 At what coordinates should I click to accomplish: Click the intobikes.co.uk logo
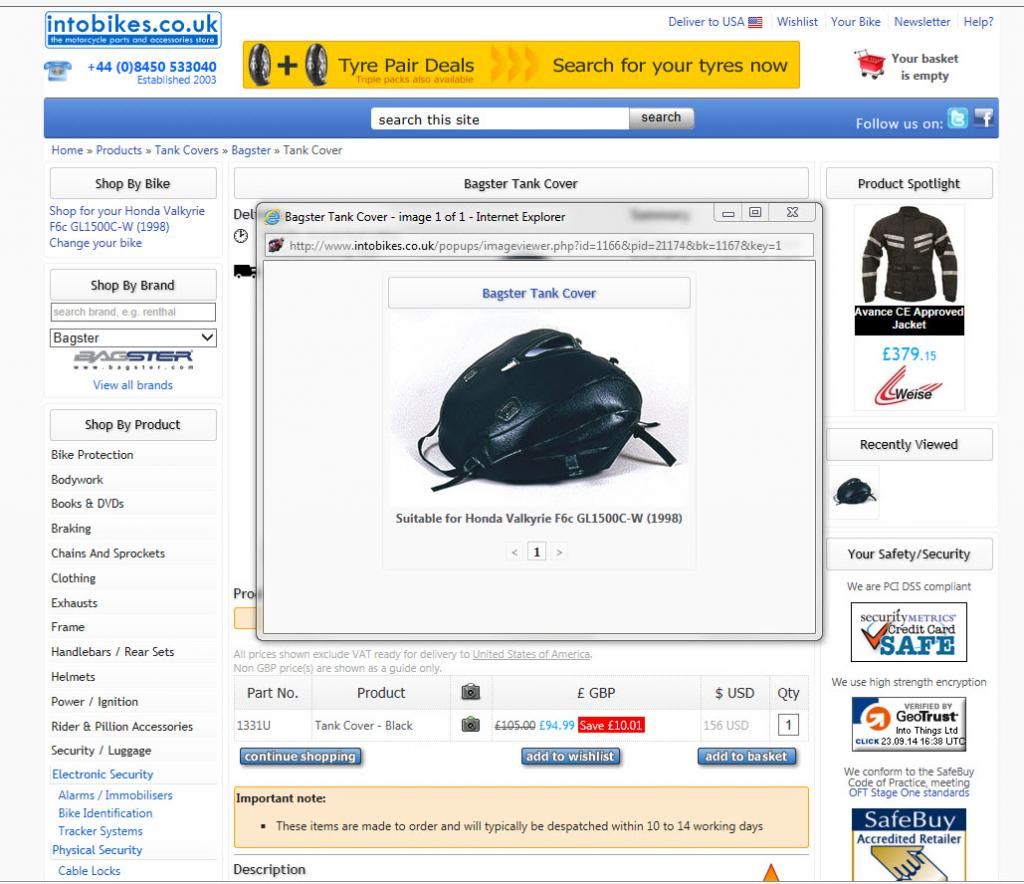(x=133, y=29)
